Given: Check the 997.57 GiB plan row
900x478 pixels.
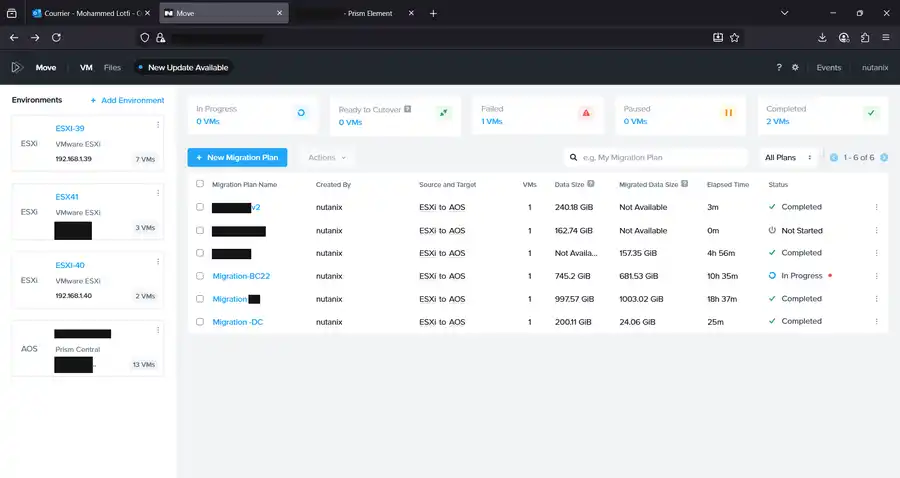Looking at the screenshot, I should point(200,298).
